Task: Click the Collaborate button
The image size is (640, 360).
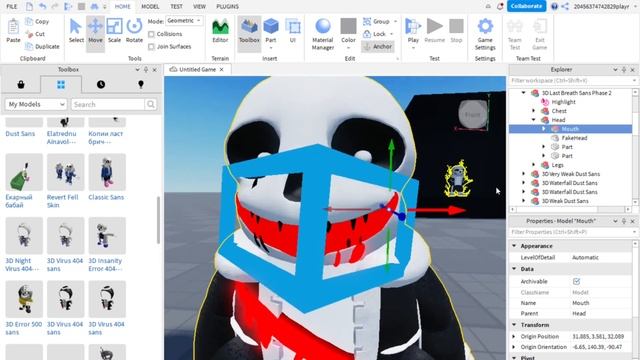Action: point(527,6)
